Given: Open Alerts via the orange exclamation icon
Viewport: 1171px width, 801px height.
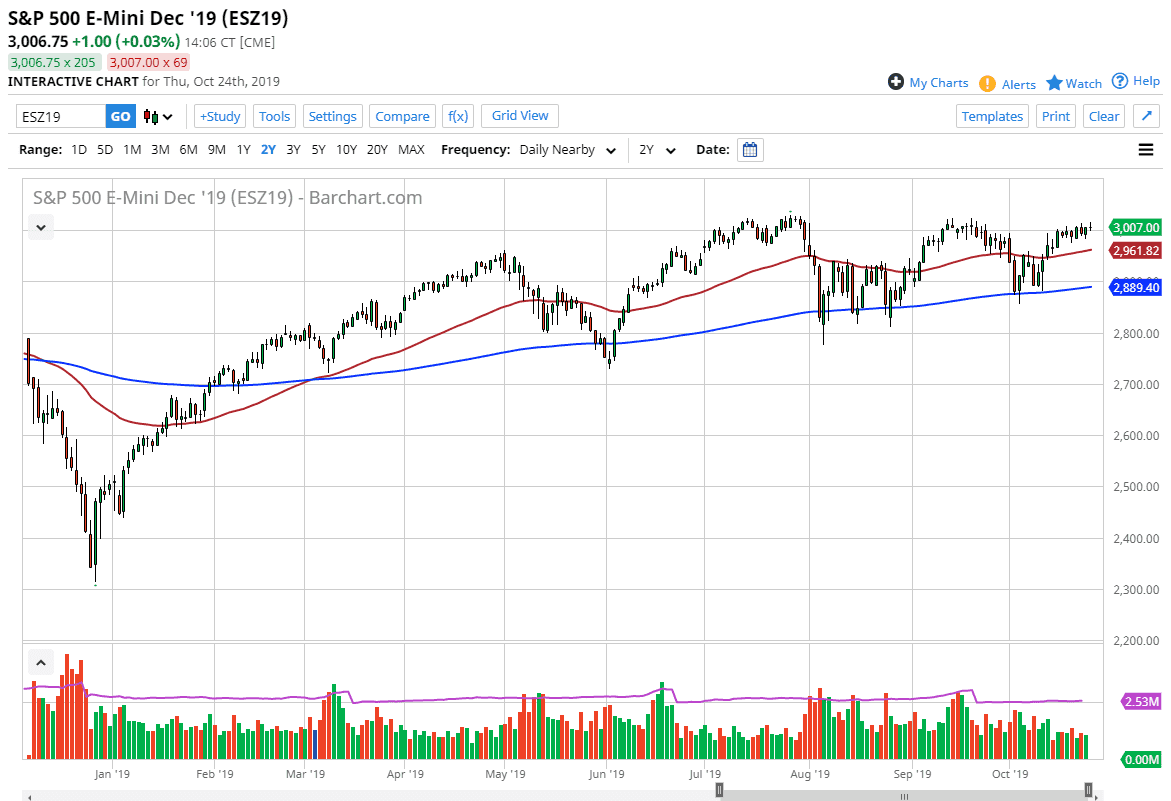Looking at the screenshot, I should [989, 83].
